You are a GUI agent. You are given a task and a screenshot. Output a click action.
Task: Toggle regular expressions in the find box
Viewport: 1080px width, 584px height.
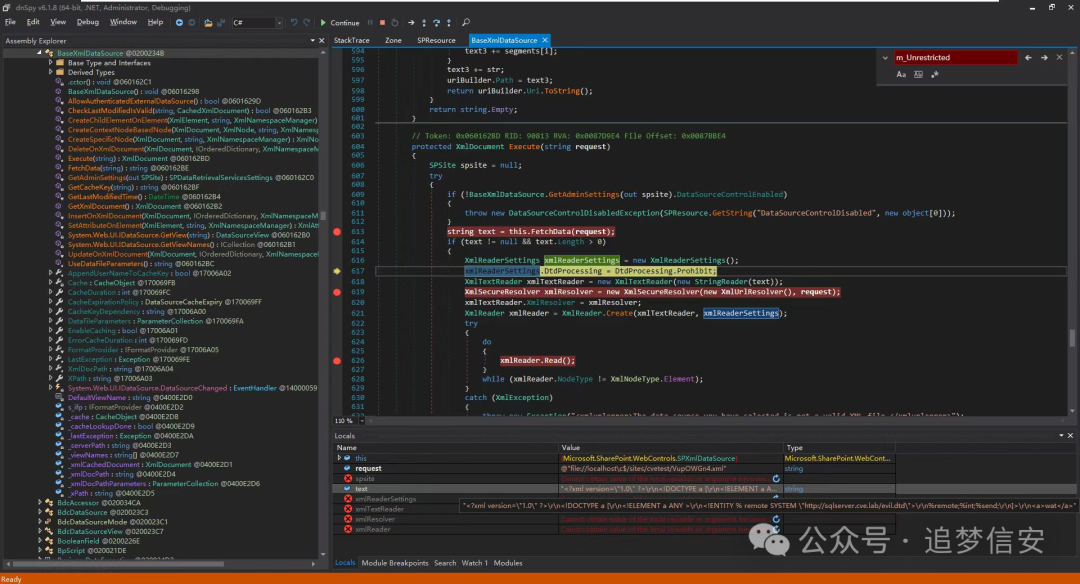pos(935,74)
